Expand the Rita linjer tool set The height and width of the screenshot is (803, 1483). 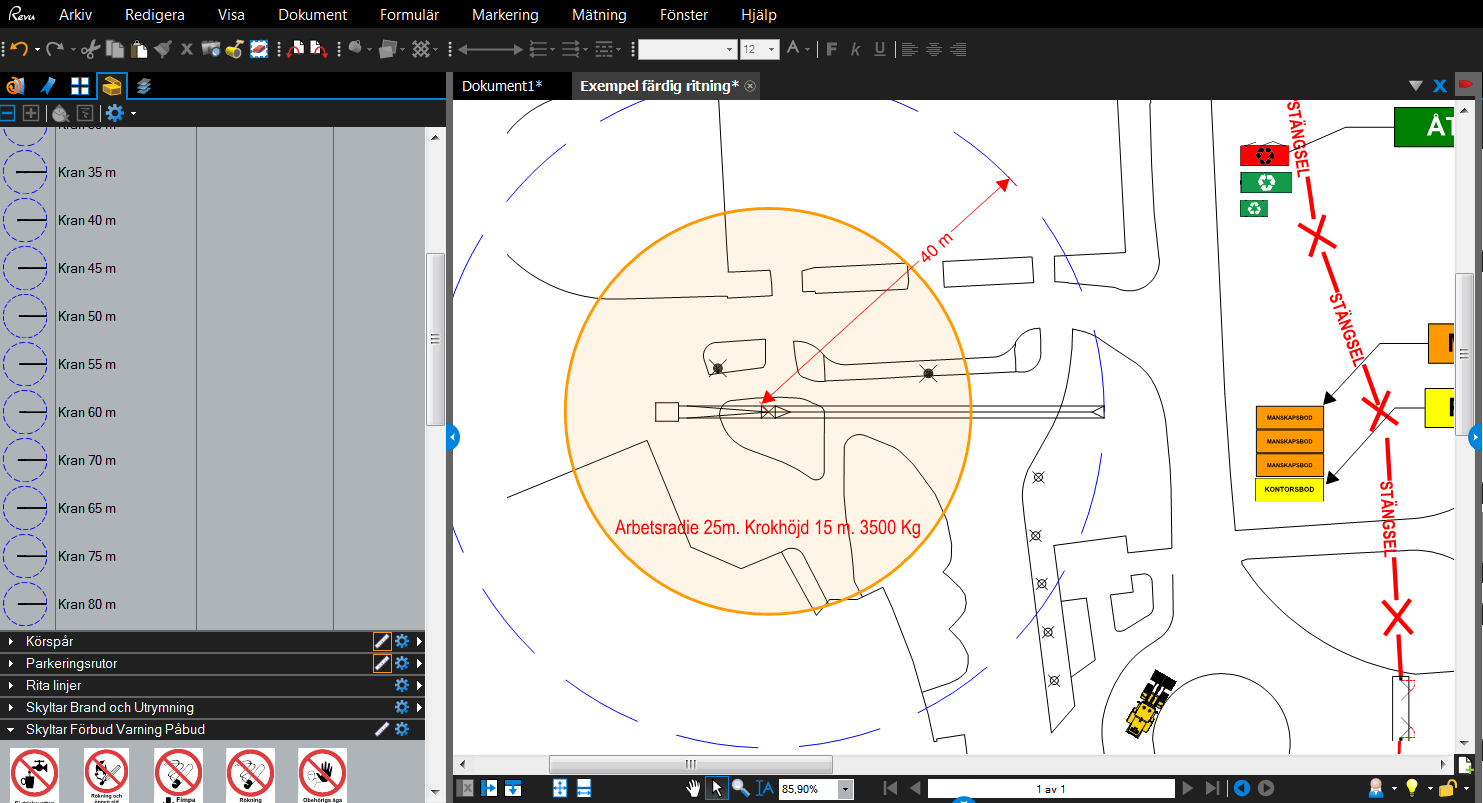point(12,686)
